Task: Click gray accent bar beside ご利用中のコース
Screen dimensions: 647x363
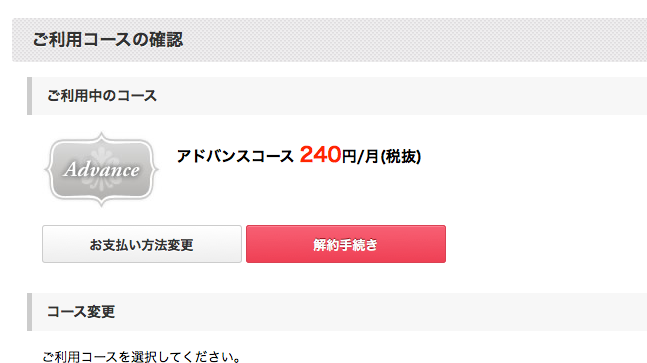Action: click(x=29, y=96)
